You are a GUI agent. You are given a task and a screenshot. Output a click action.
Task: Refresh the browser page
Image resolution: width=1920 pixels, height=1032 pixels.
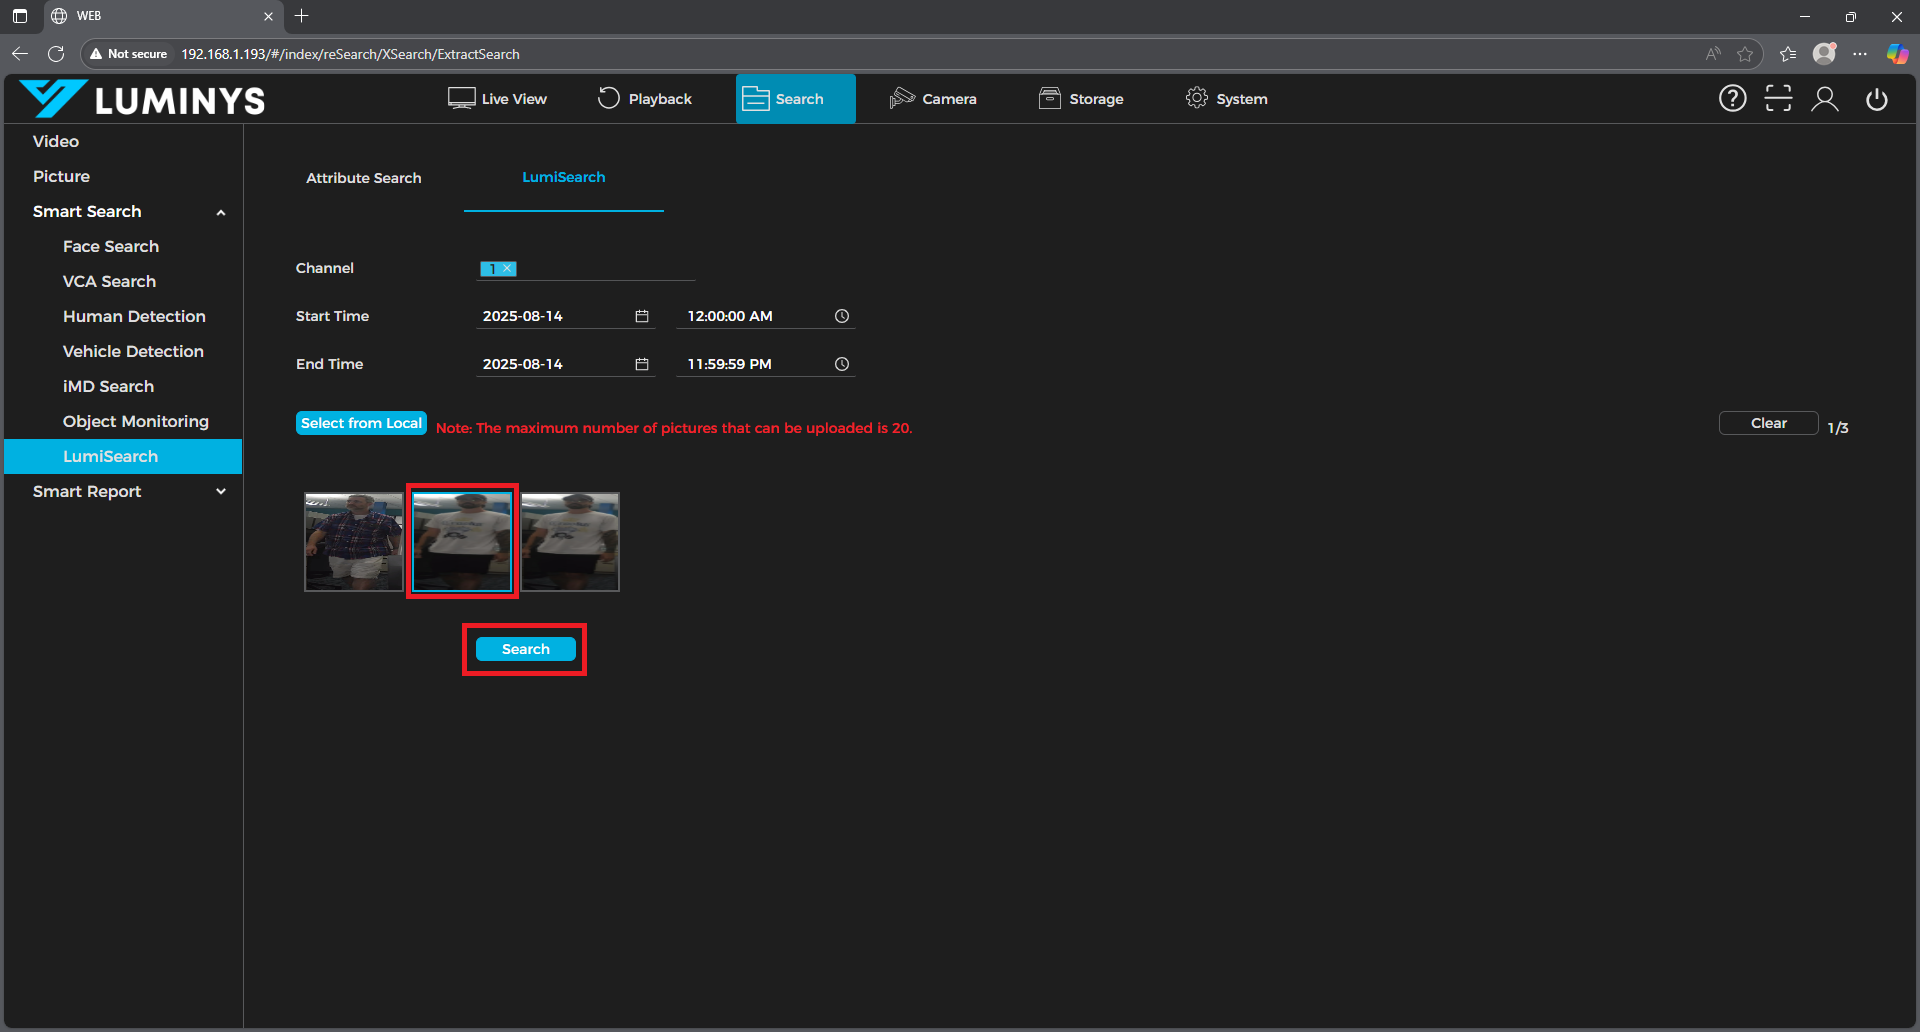tap(56, 54)
